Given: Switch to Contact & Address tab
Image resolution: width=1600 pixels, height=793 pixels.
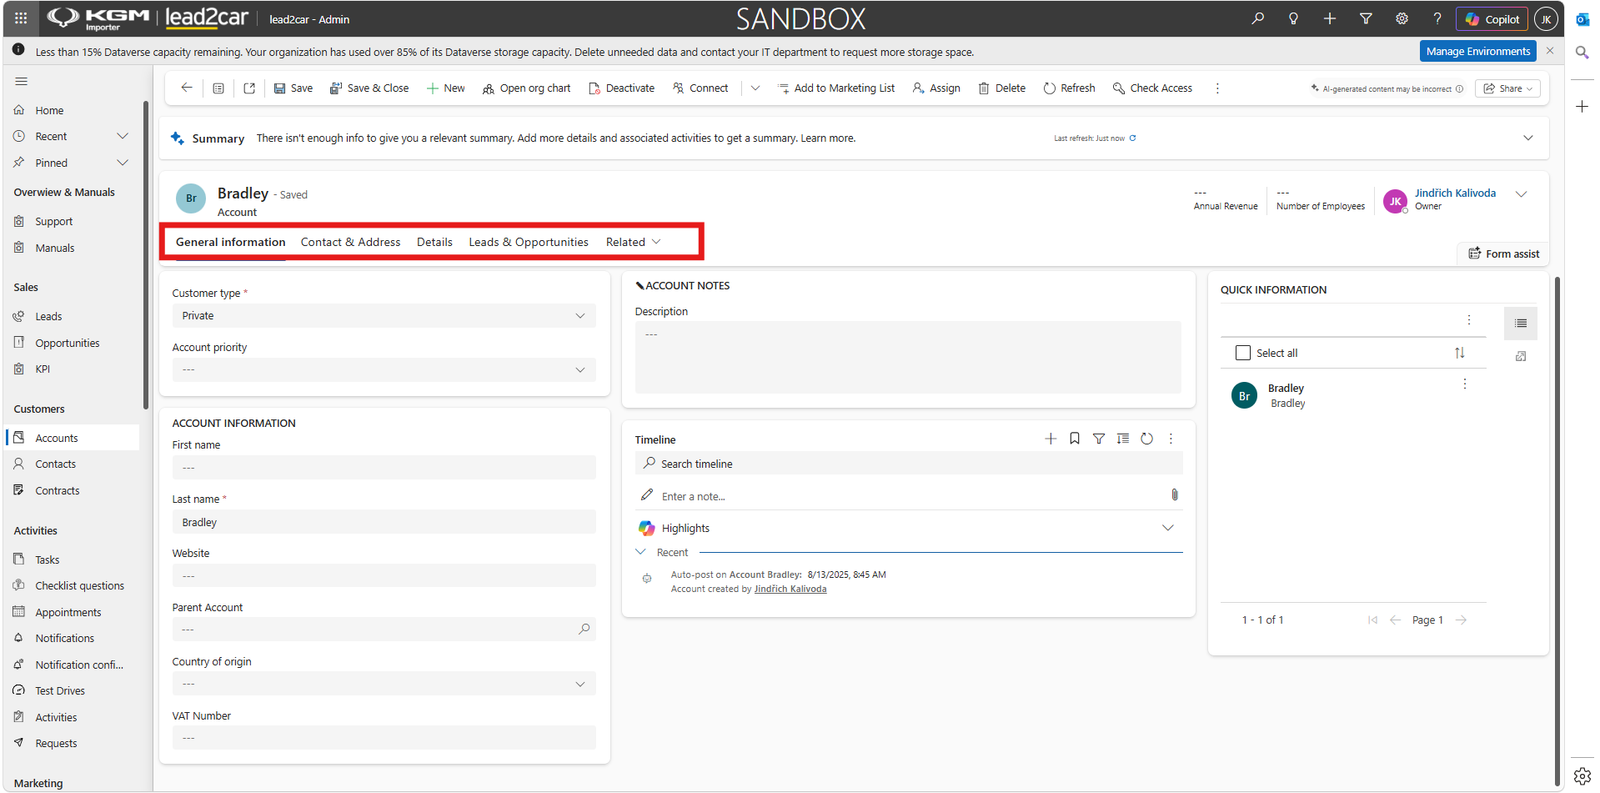Looking at the screenshot, I should coord(350,242).
